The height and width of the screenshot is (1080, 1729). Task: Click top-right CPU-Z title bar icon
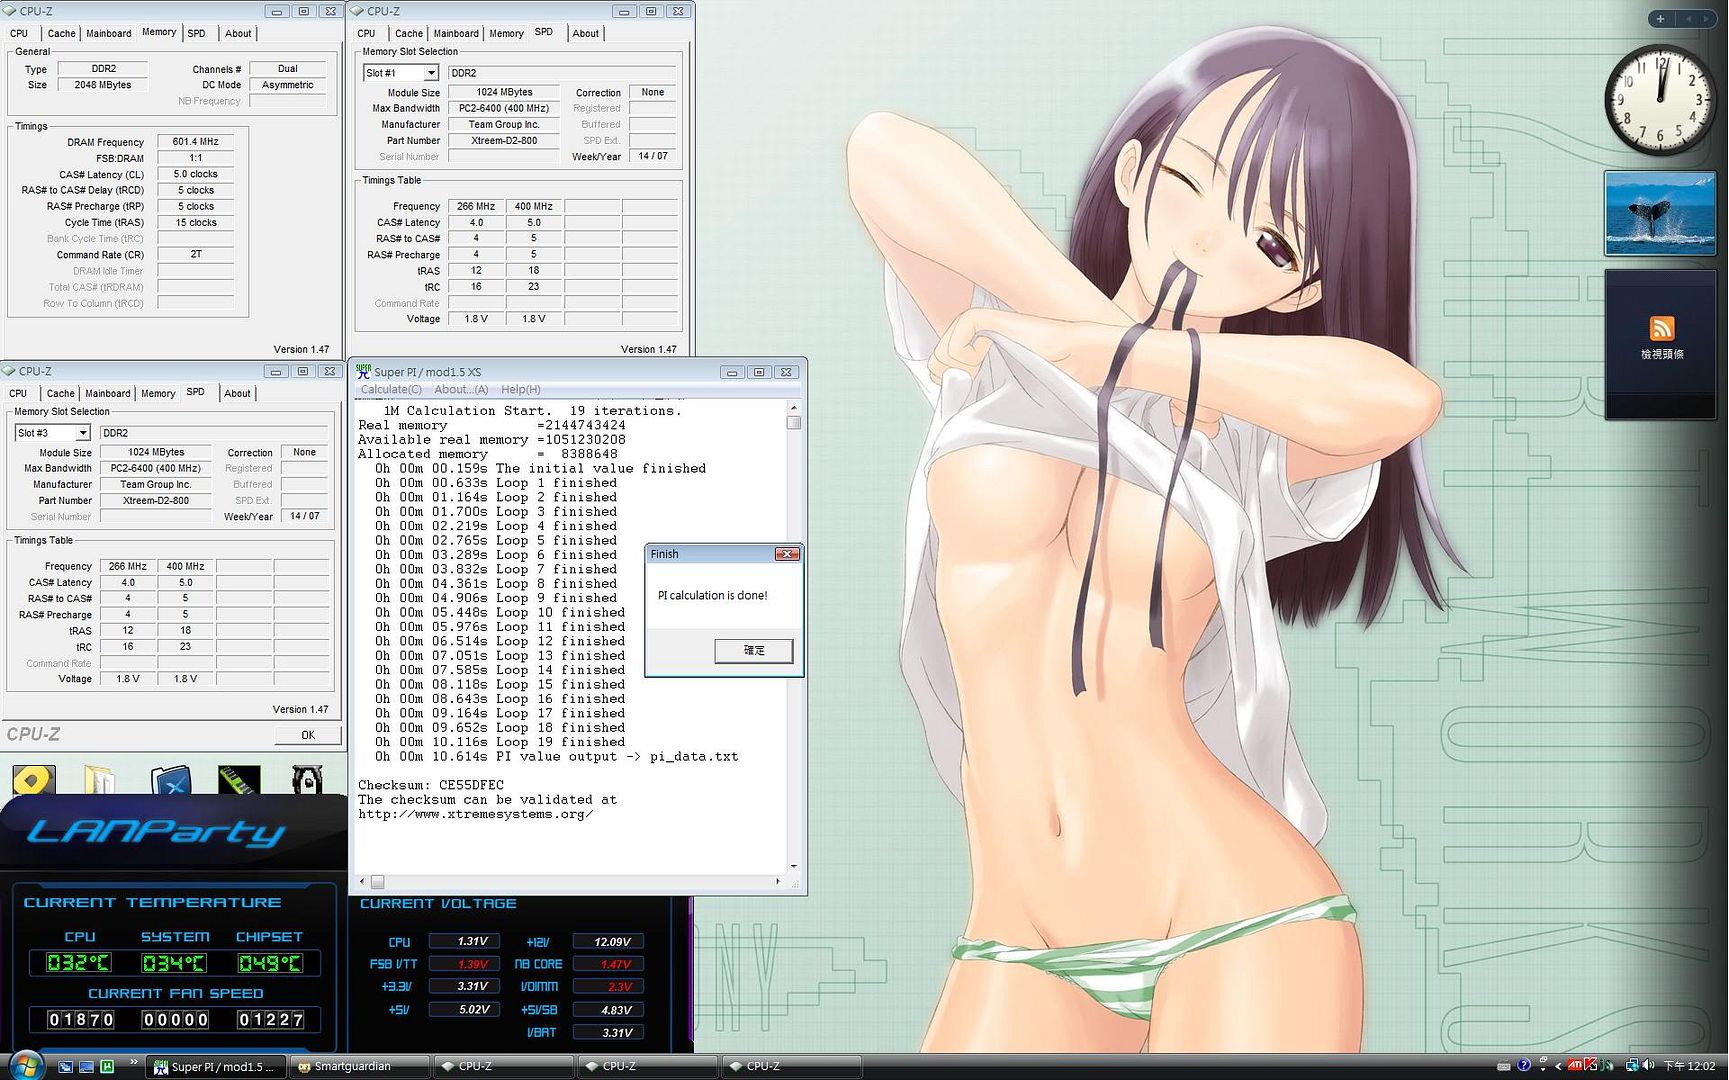pyautogui.click(x=357, y=11)
